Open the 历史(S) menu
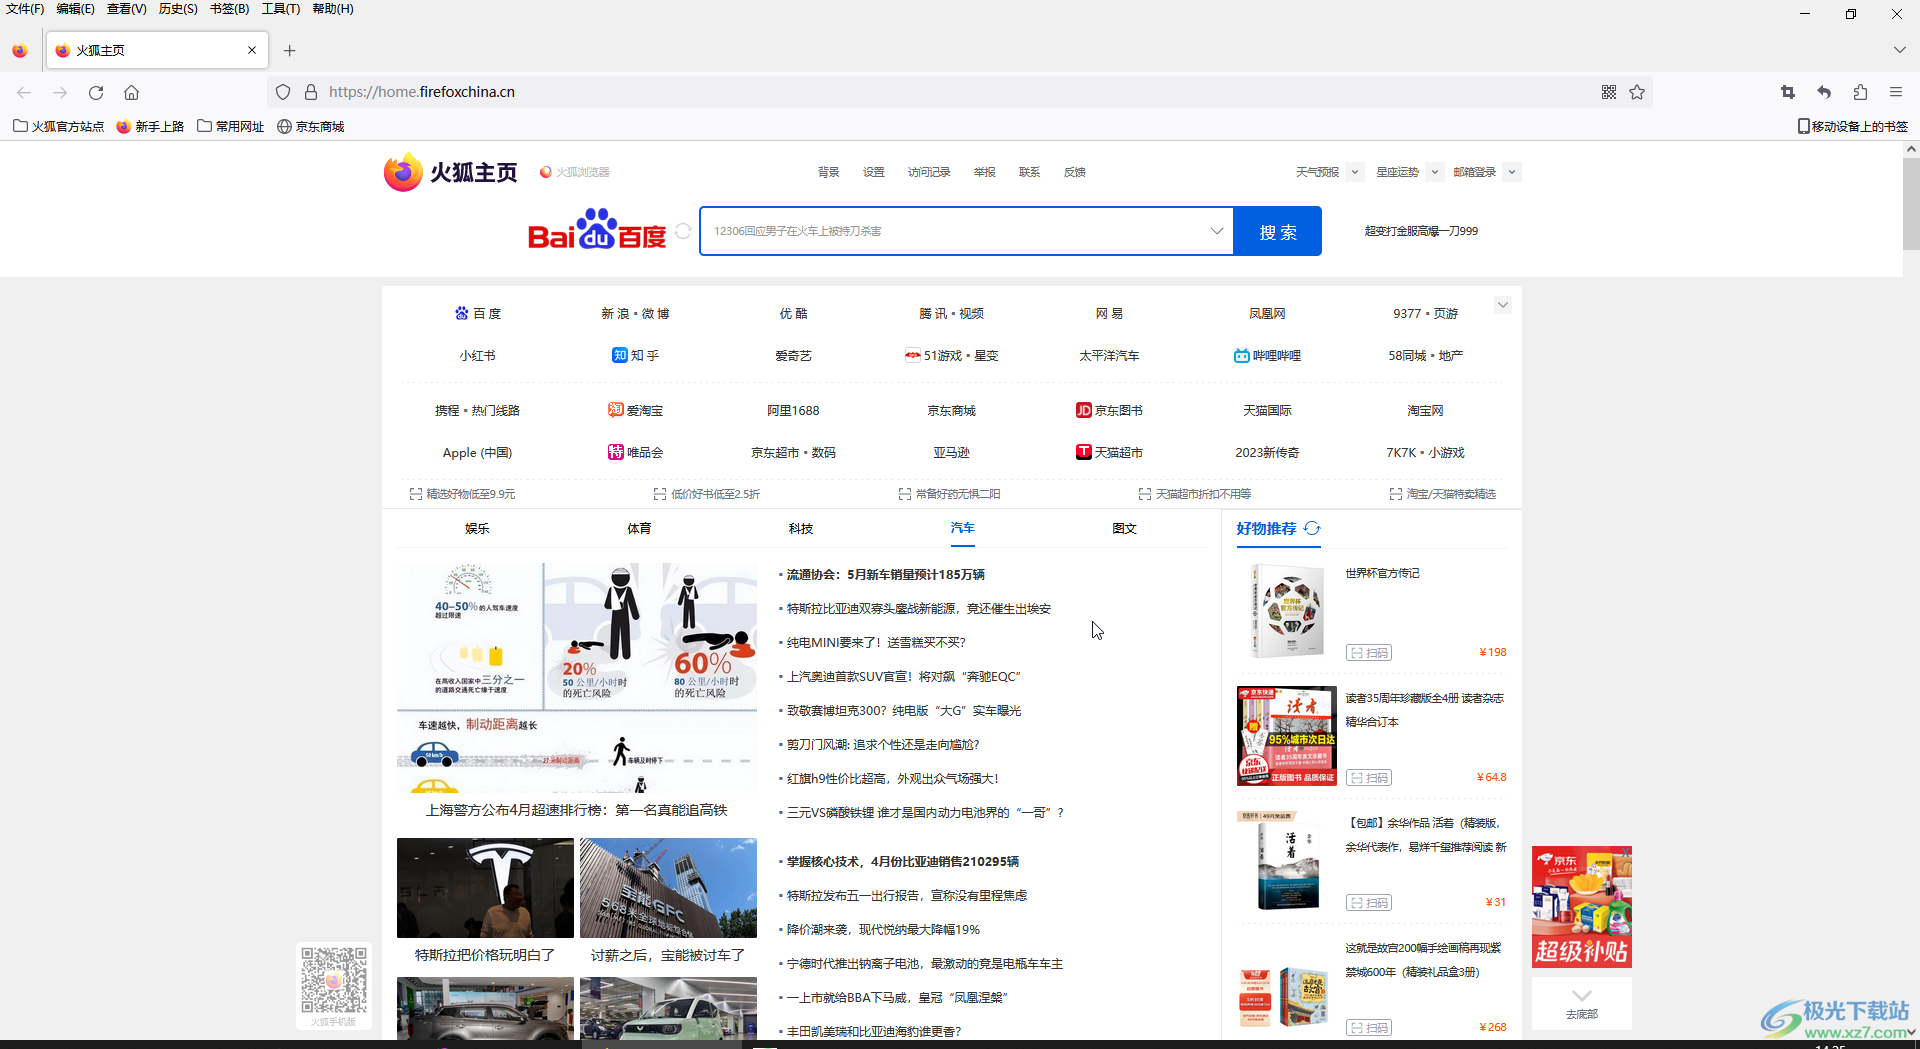 click(178, 9)
